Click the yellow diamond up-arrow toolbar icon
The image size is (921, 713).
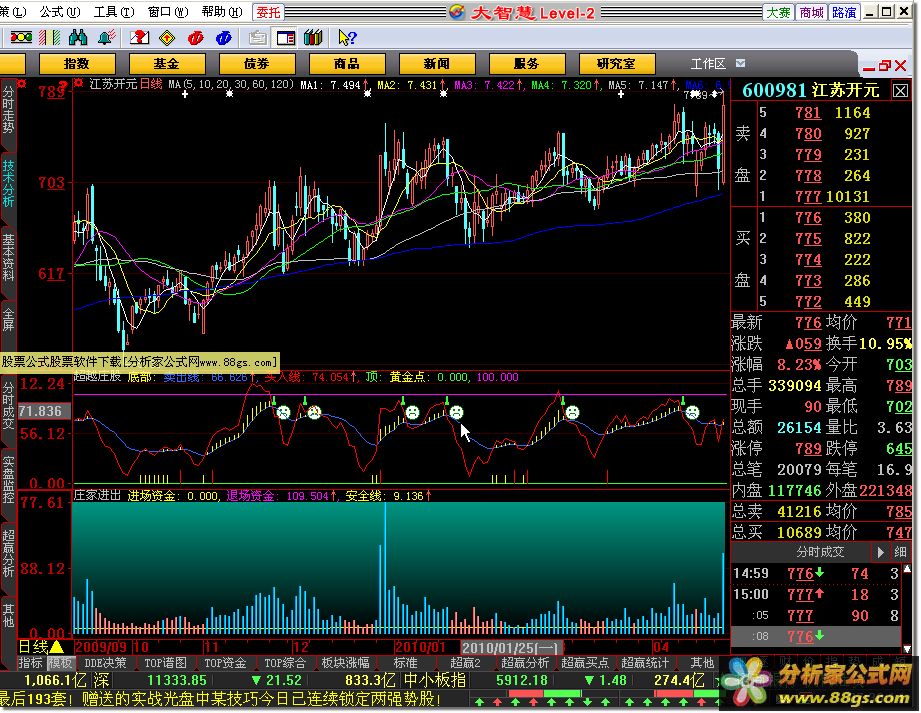(x=167, y=37)
